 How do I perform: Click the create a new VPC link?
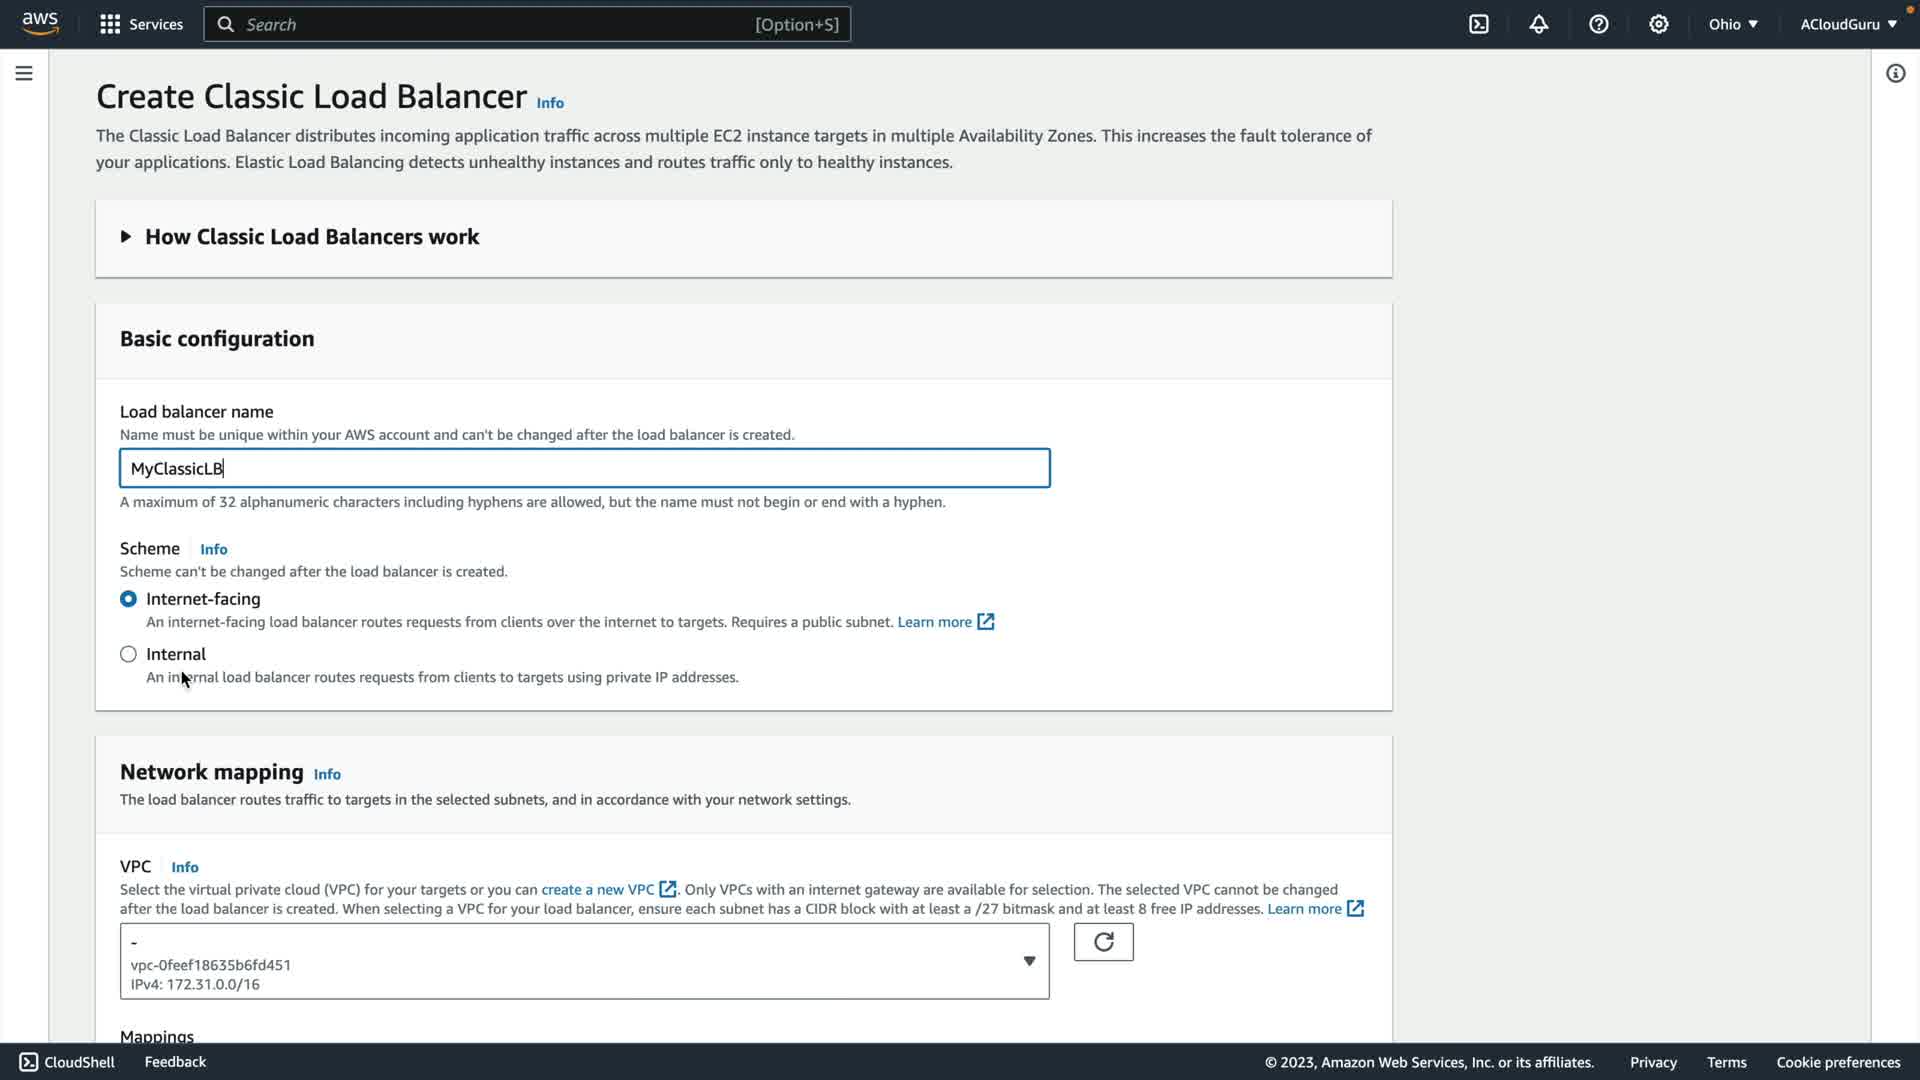coord(597,889)
